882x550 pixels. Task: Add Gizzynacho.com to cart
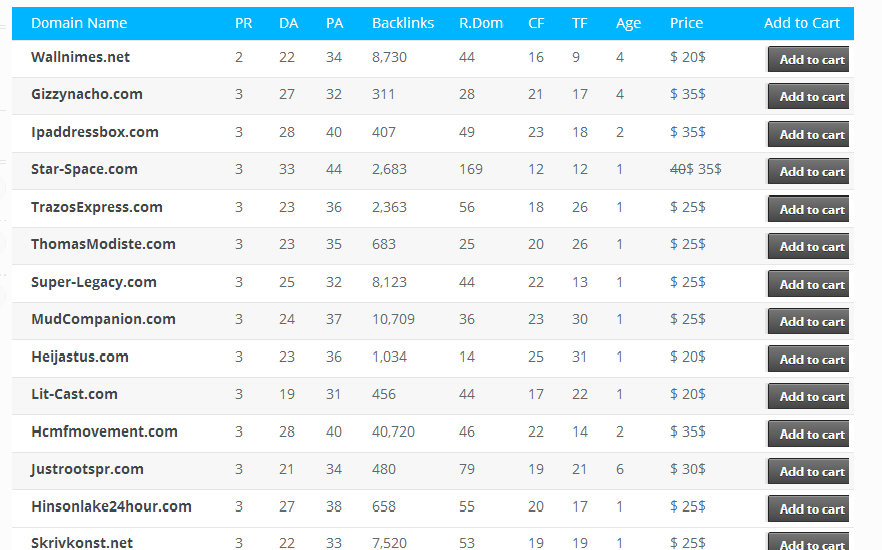pos(808,96)
